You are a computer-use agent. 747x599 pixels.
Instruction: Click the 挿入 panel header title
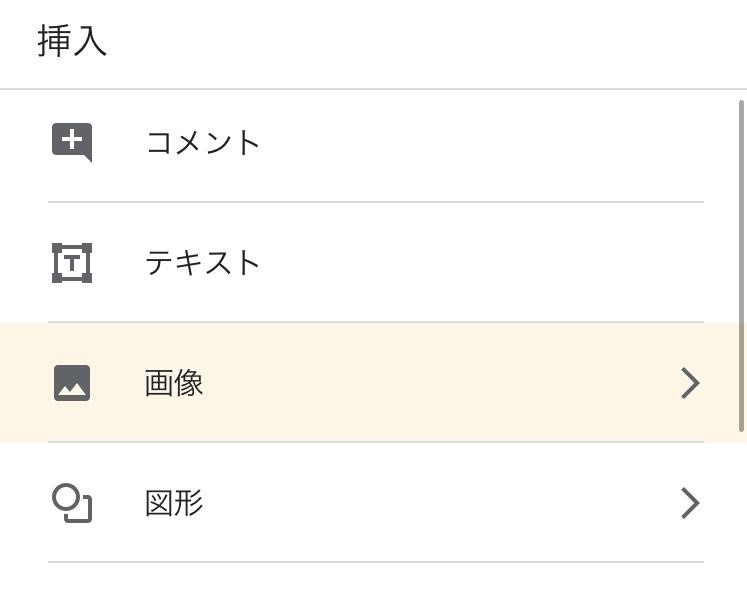coord(72,42)
